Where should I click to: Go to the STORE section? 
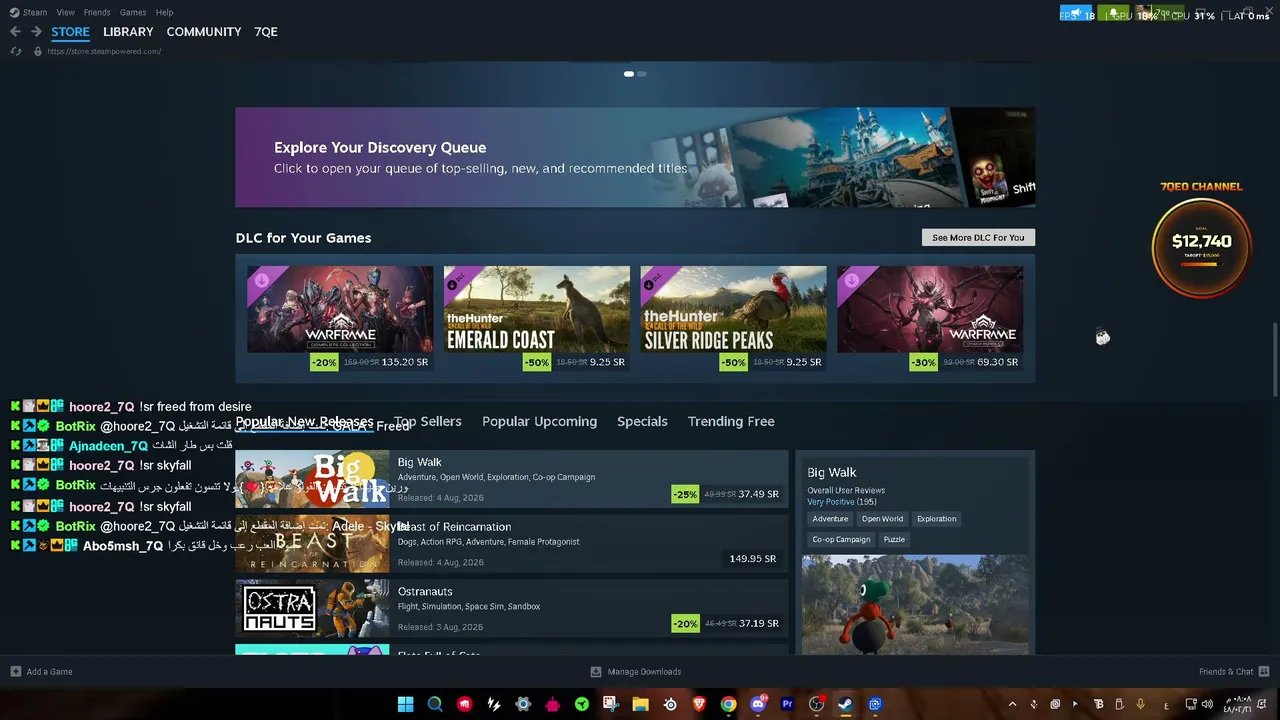click(x=70, y=32)
